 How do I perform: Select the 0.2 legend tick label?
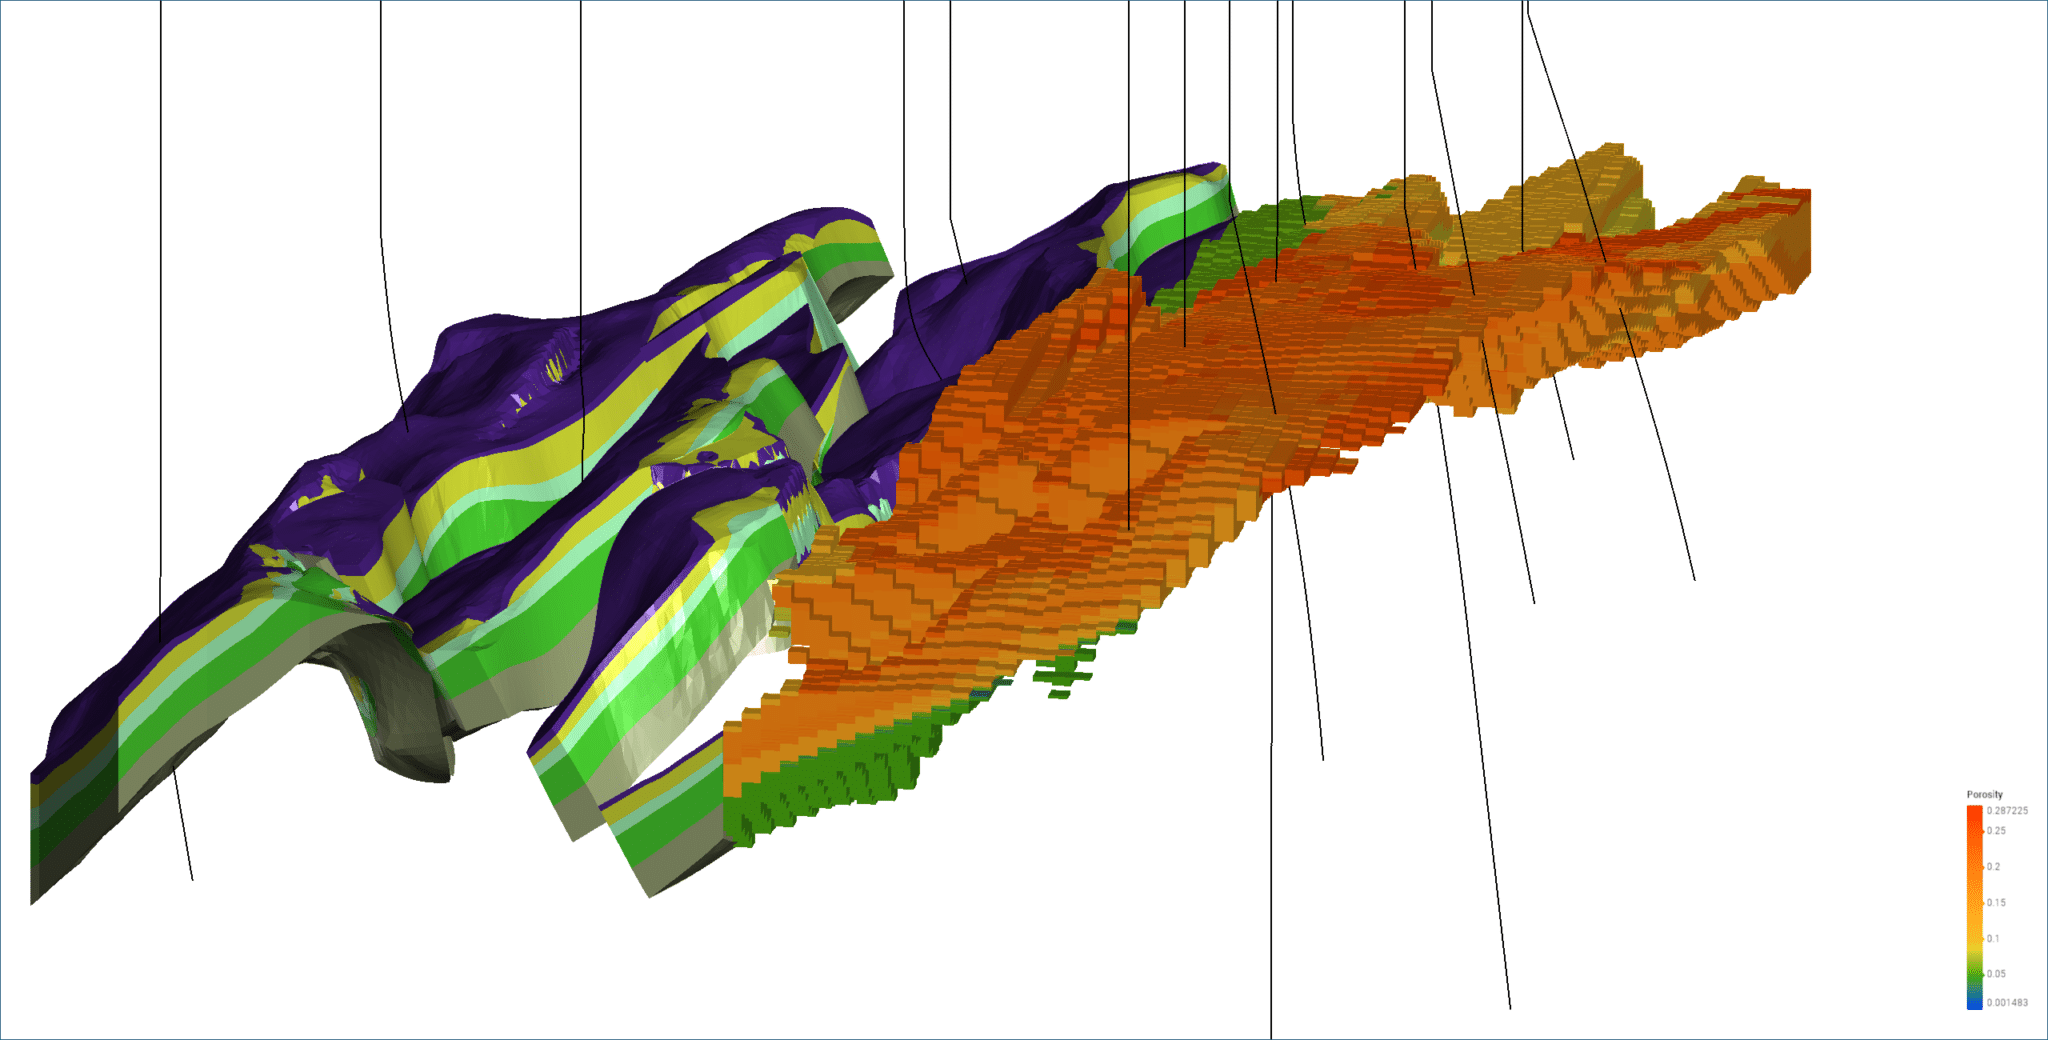pos(1993,867)
